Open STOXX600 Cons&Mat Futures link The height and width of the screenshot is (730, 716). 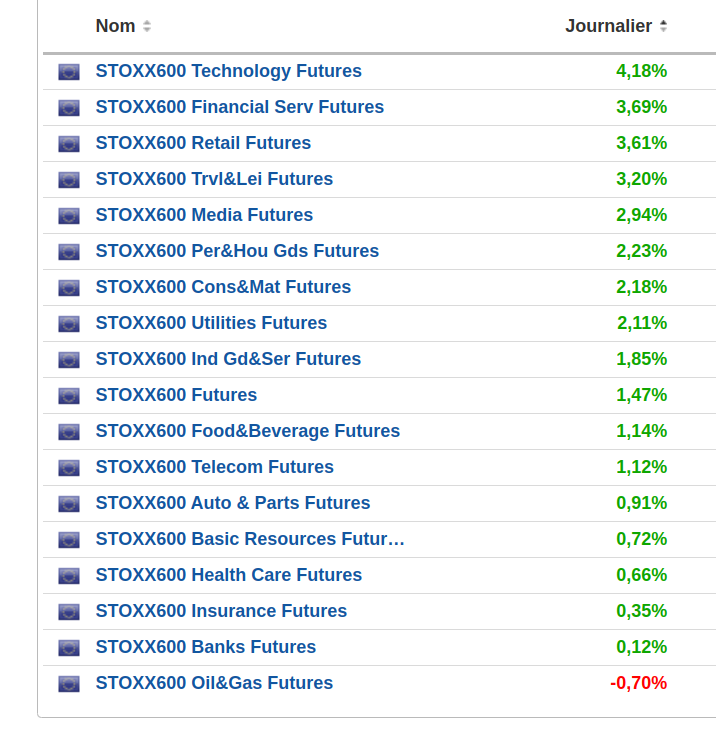[x=223, y=287]
